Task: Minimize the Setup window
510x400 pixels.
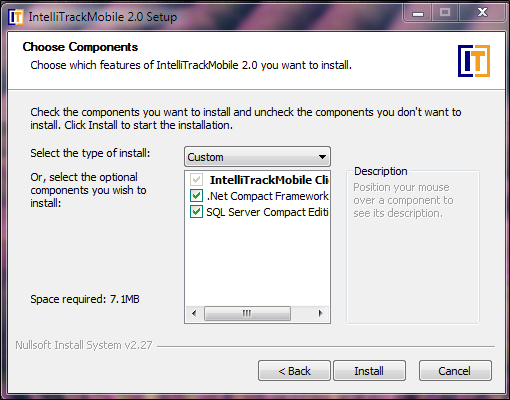Action: point(418,13)
